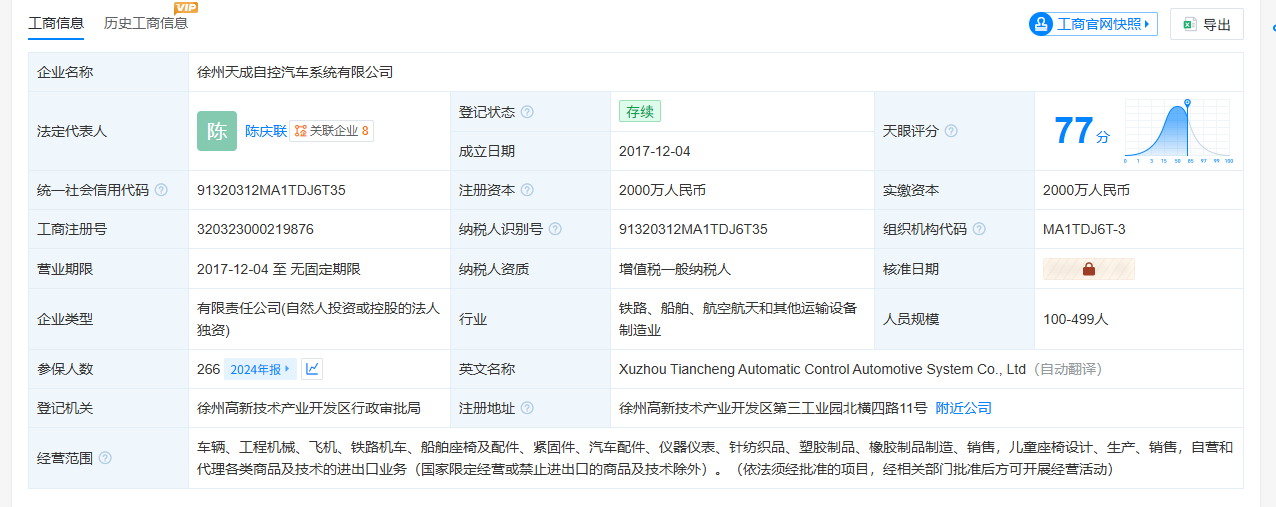Select 注册资本 value 2000万人民币
This screenshot has height=507, width=1276.
point(662,190)
